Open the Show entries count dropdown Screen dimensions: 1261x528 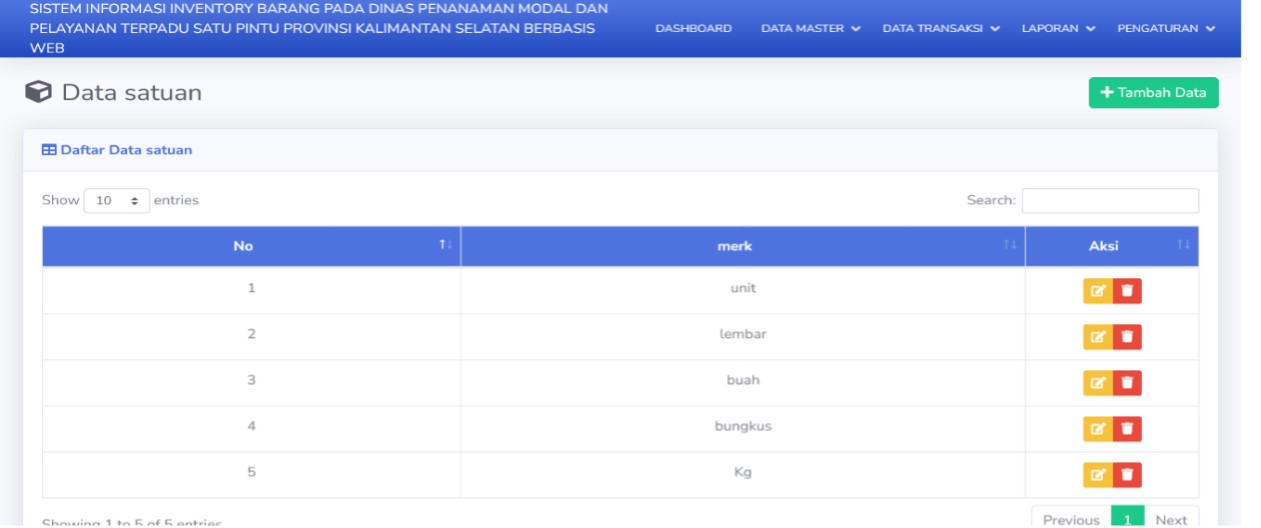117,200
